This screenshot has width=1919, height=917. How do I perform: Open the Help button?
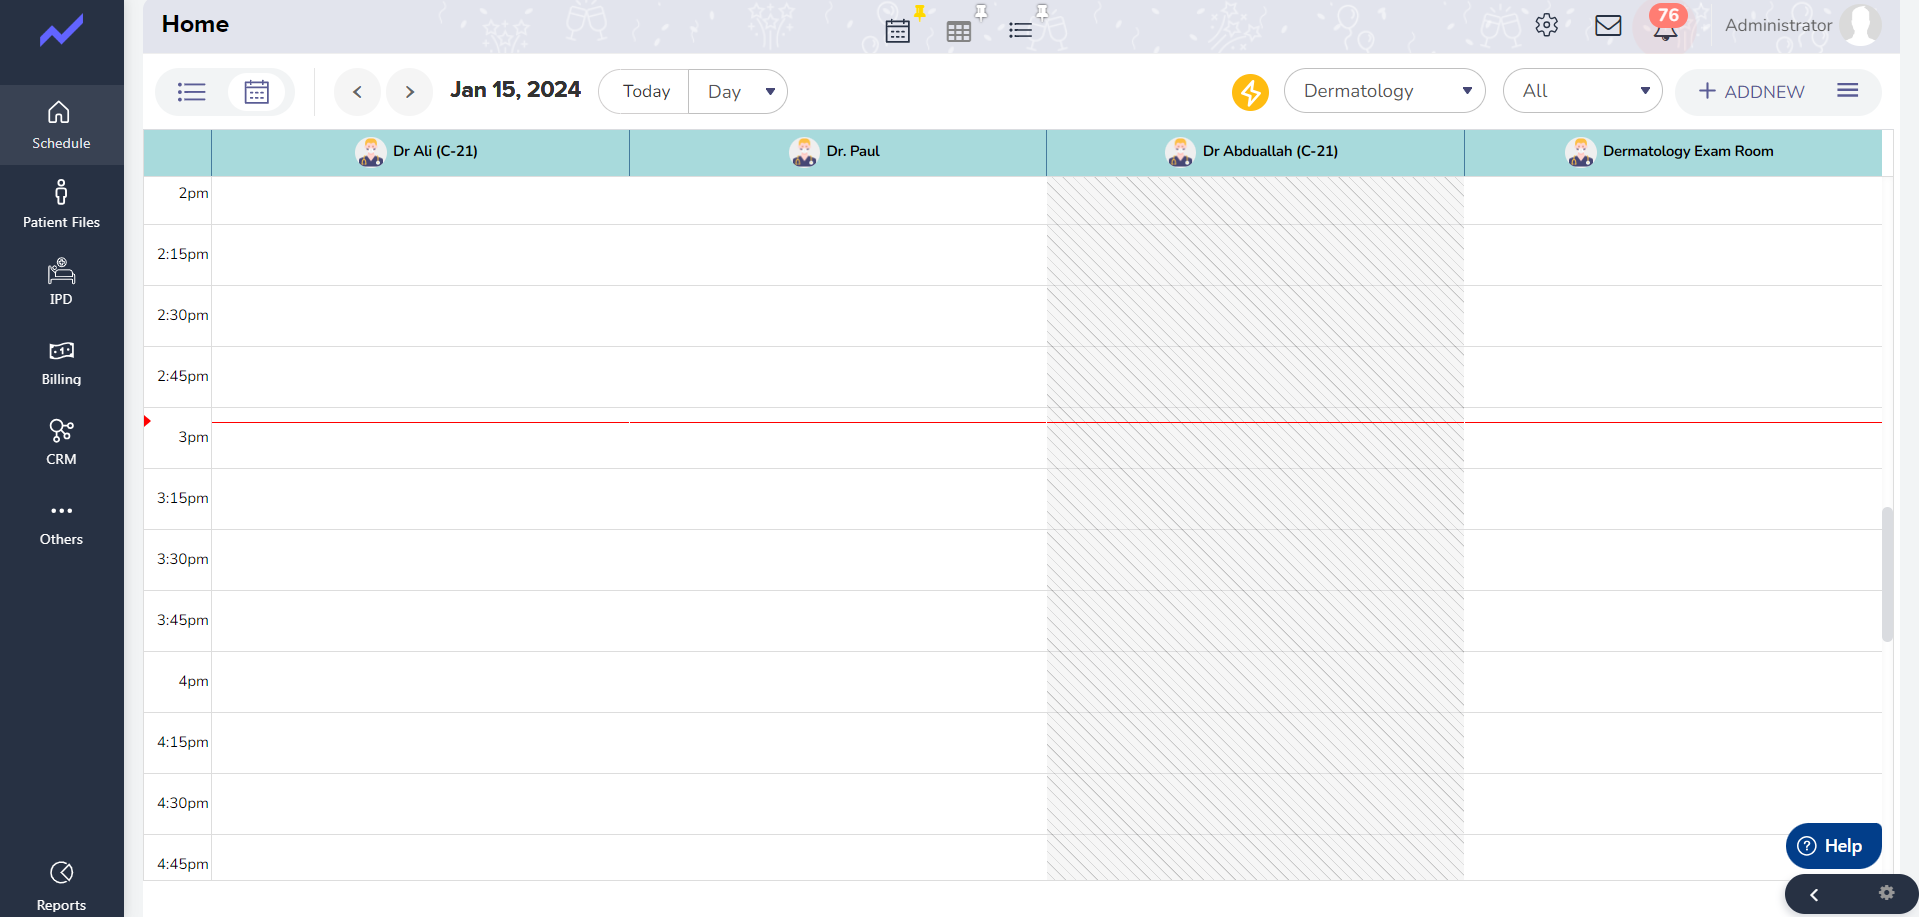tap(1833, 846)
